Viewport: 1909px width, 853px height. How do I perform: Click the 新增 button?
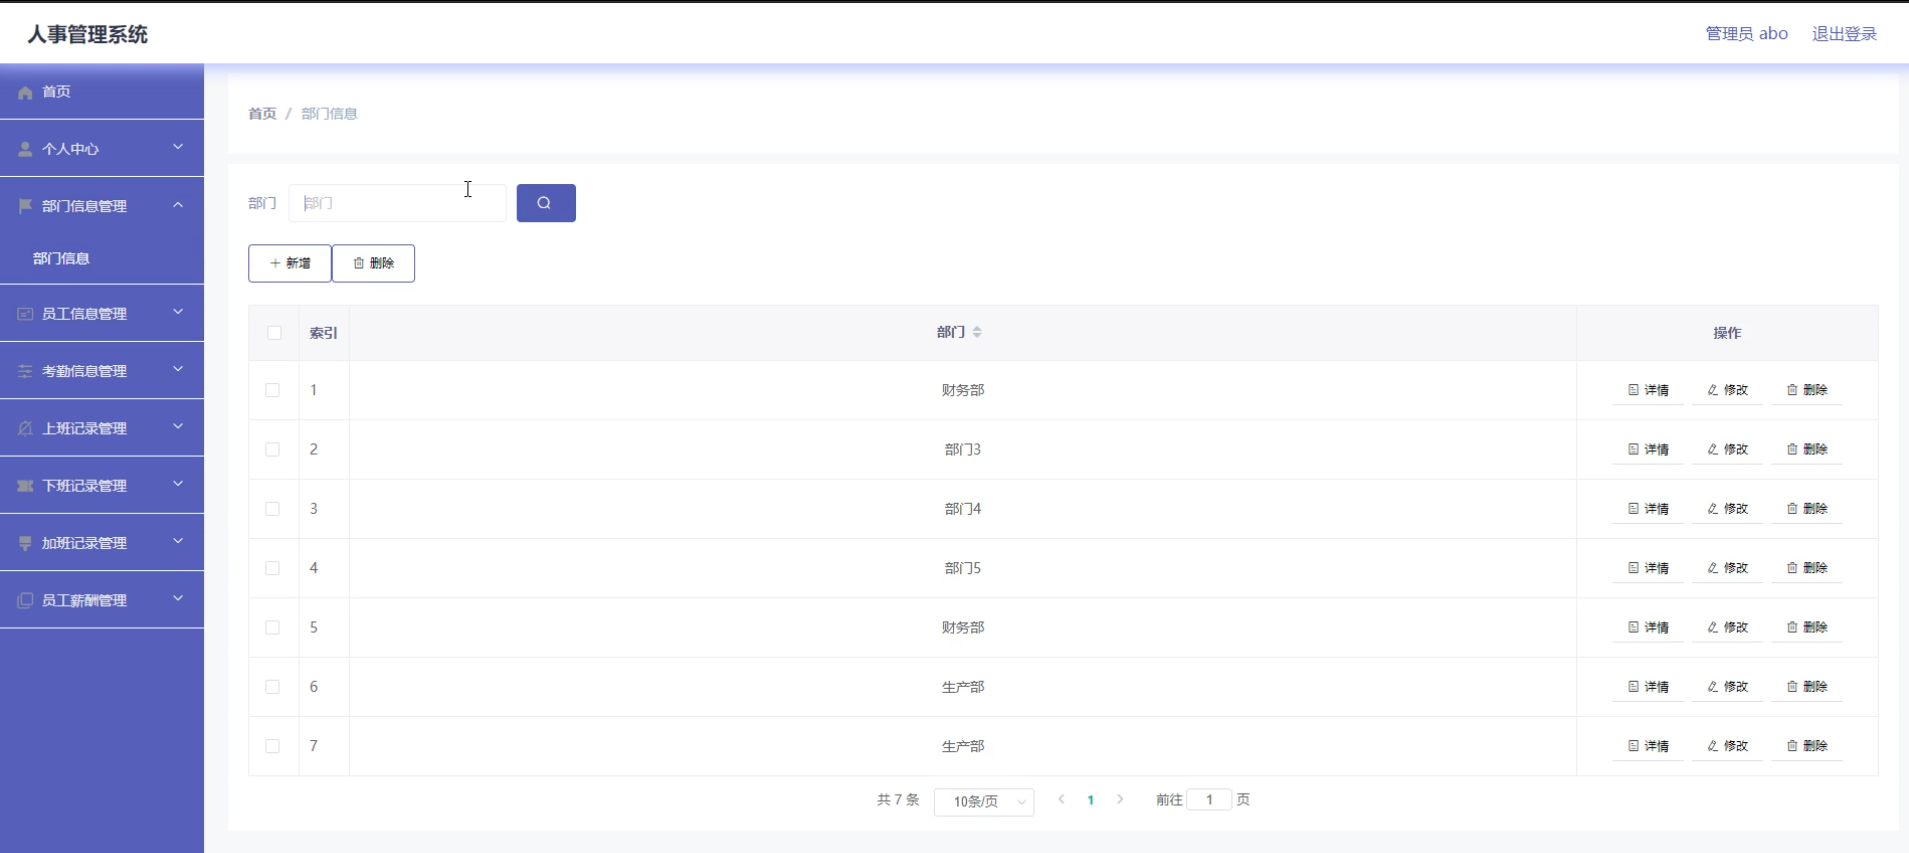290,263
